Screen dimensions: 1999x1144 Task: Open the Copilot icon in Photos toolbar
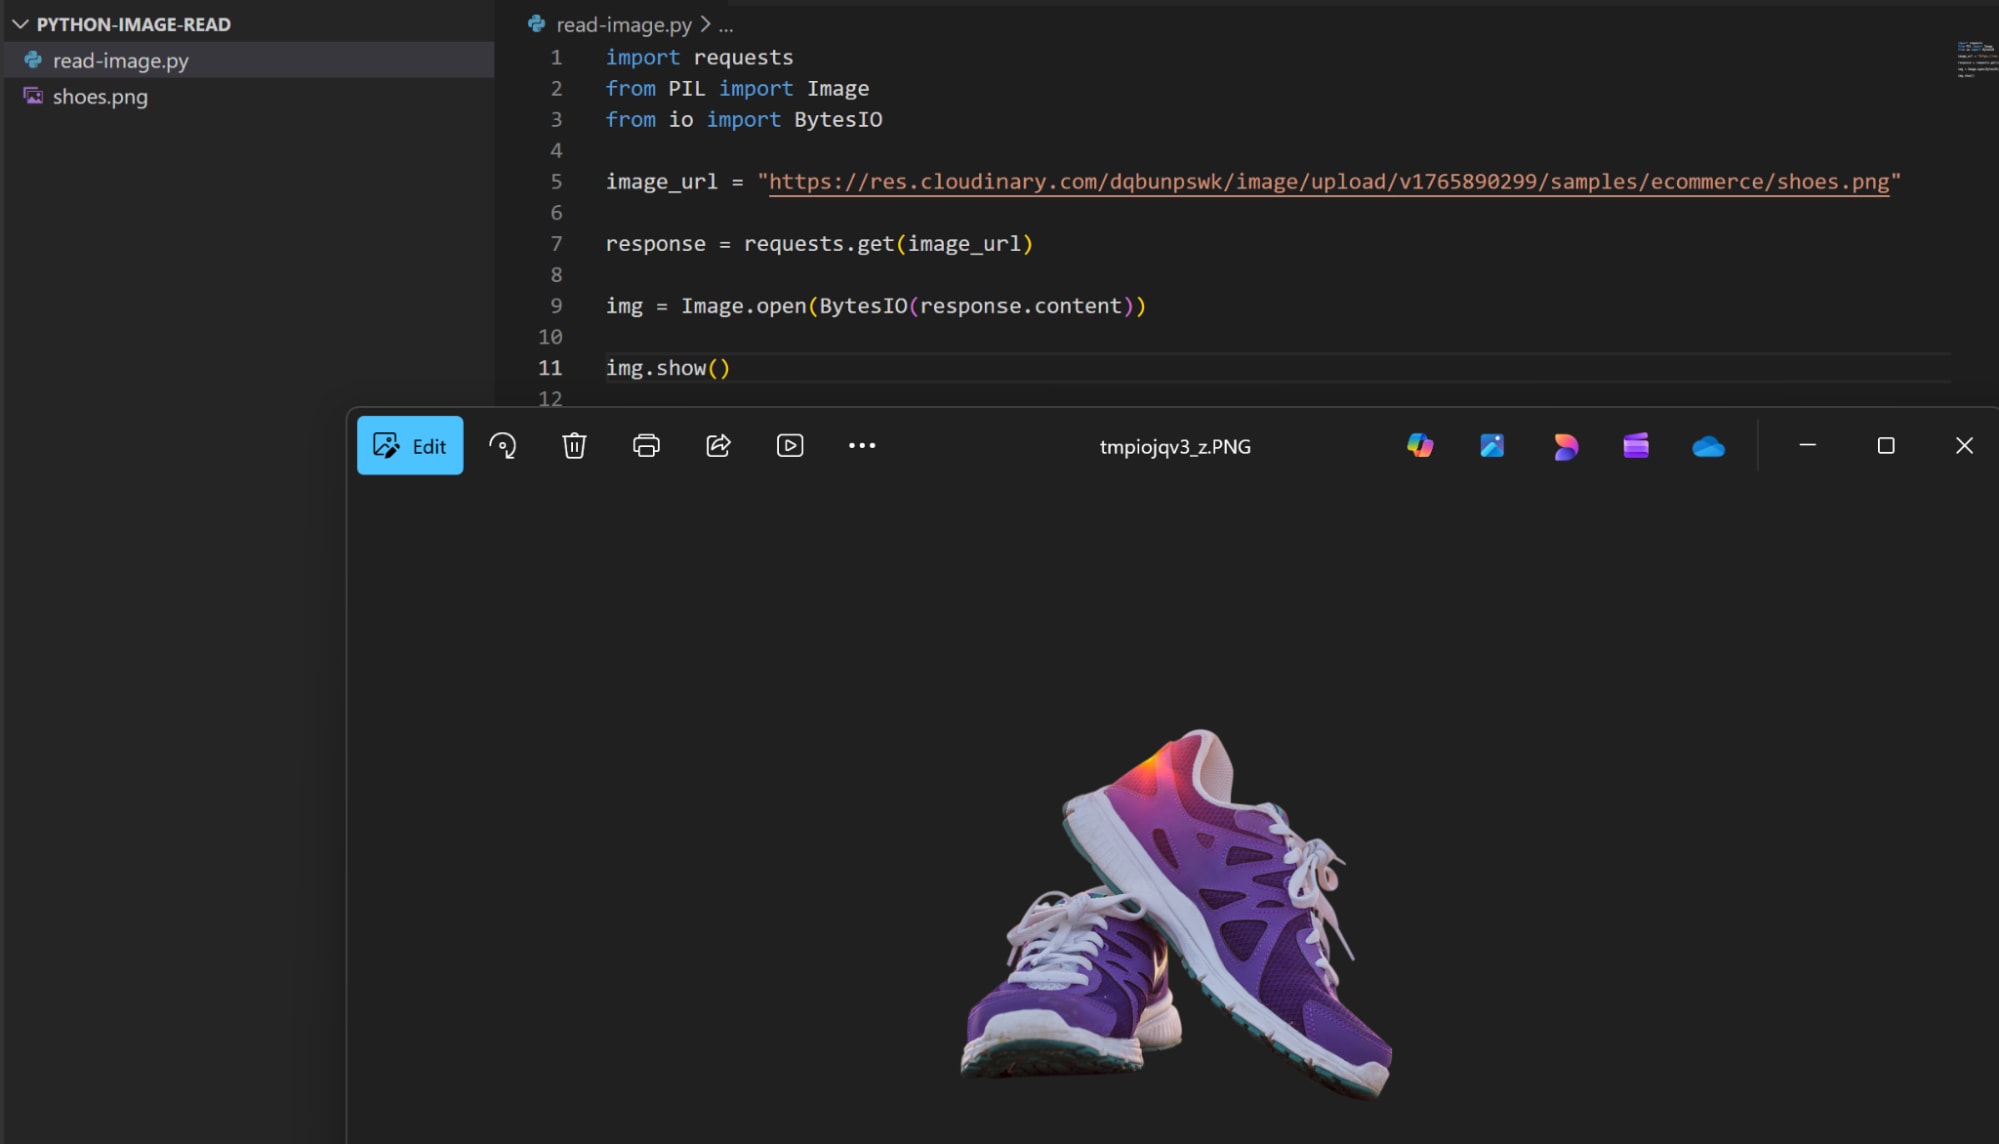(1420, 446)
